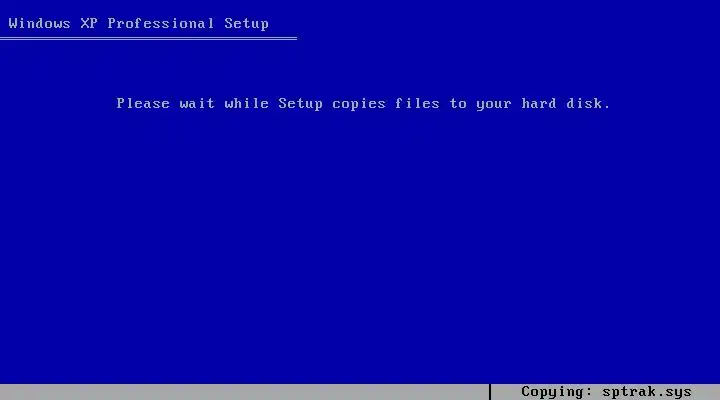The height and width of the screenshot is (400, 720).
Task: Click the sptrak.sys file name
Action: [647, 392]
